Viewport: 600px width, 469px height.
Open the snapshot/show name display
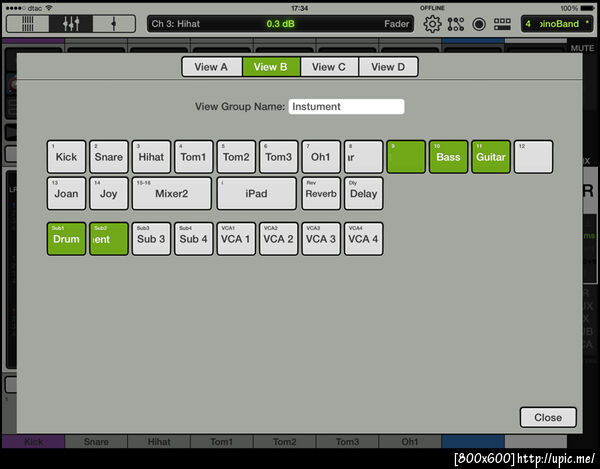[x=557, y=24]
